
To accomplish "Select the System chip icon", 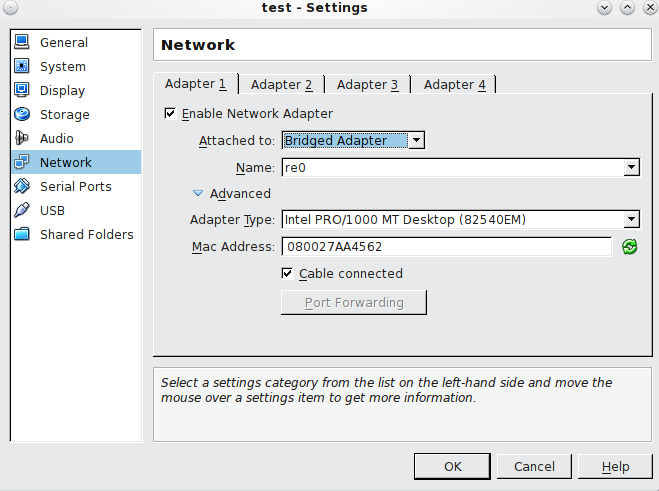I will click(x=22, y=66).
